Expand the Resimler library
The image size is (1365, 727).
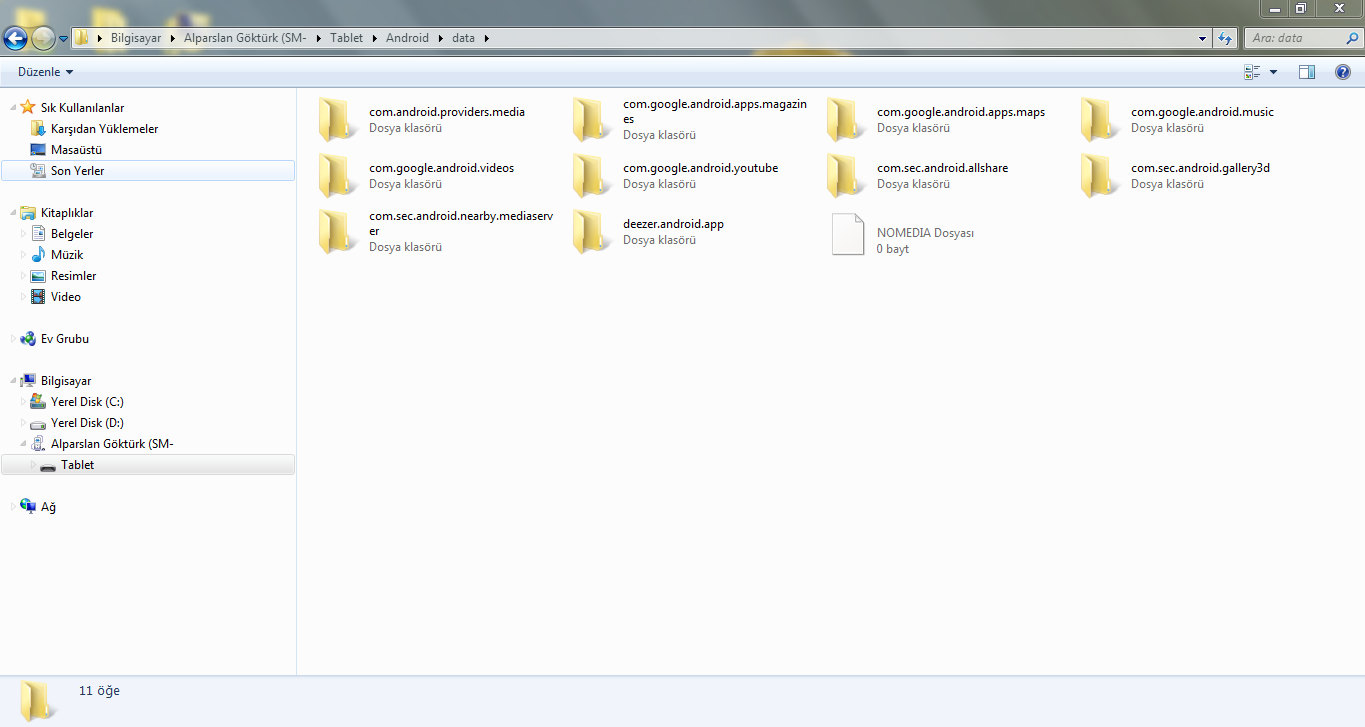click(x=25, y=275)
